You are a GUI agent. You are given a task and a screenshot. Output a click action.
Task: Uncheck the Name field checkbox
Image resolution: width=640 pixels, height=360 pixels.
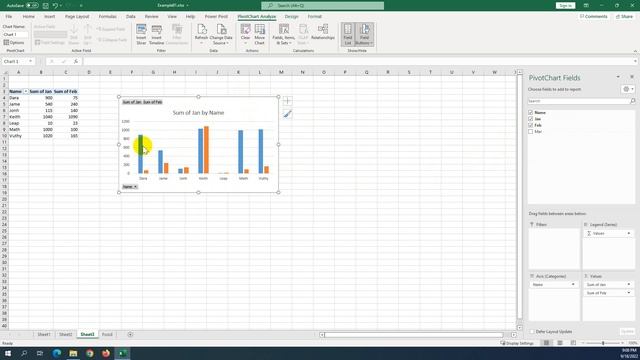coord(531,112)
